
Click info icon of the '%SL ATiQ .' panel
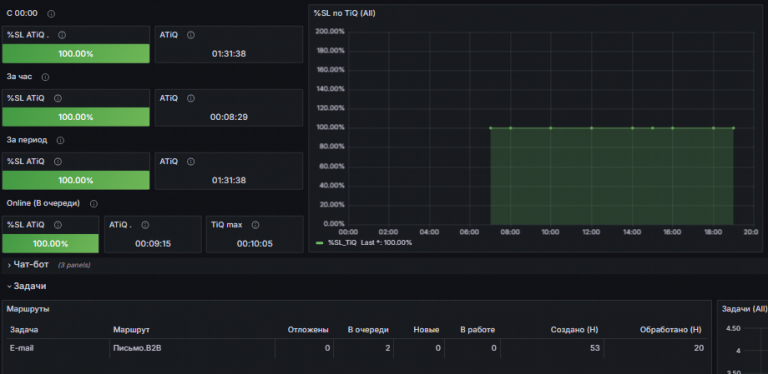tap(62, 35)
